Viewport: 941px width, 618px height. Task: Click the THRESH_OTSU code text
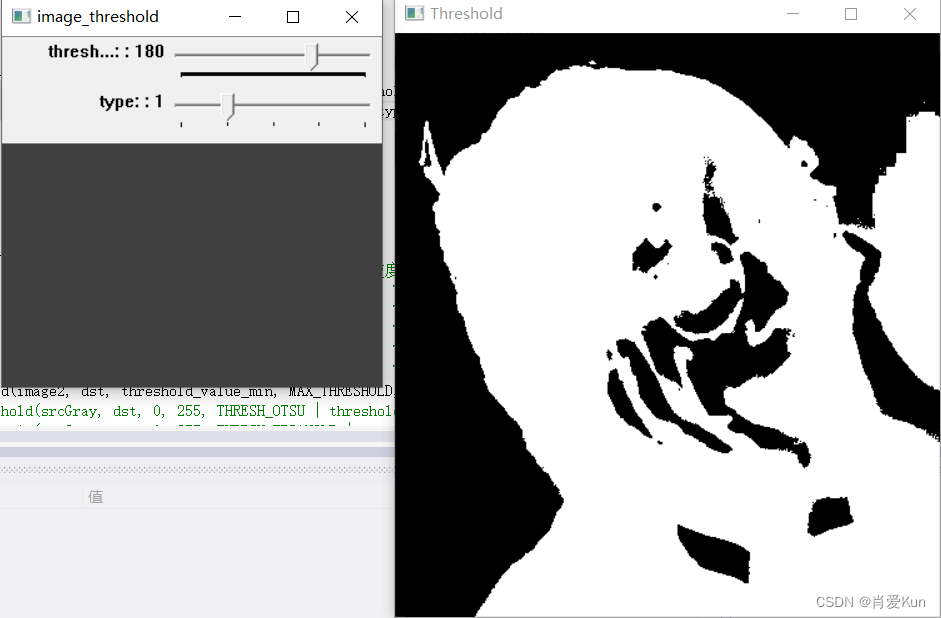click(x=261, y=411)
